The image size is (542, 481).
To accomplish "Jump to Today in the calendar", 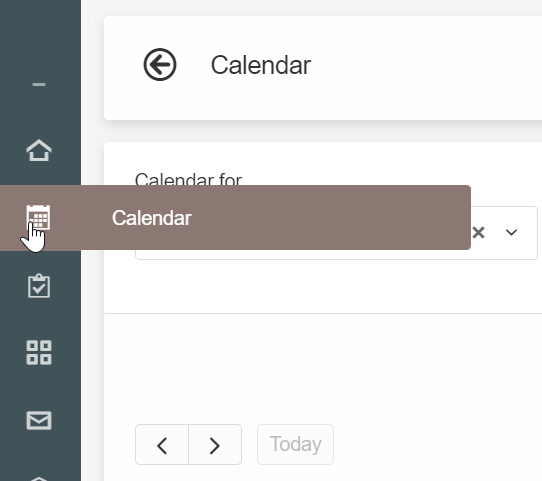I will pos(295,444).
